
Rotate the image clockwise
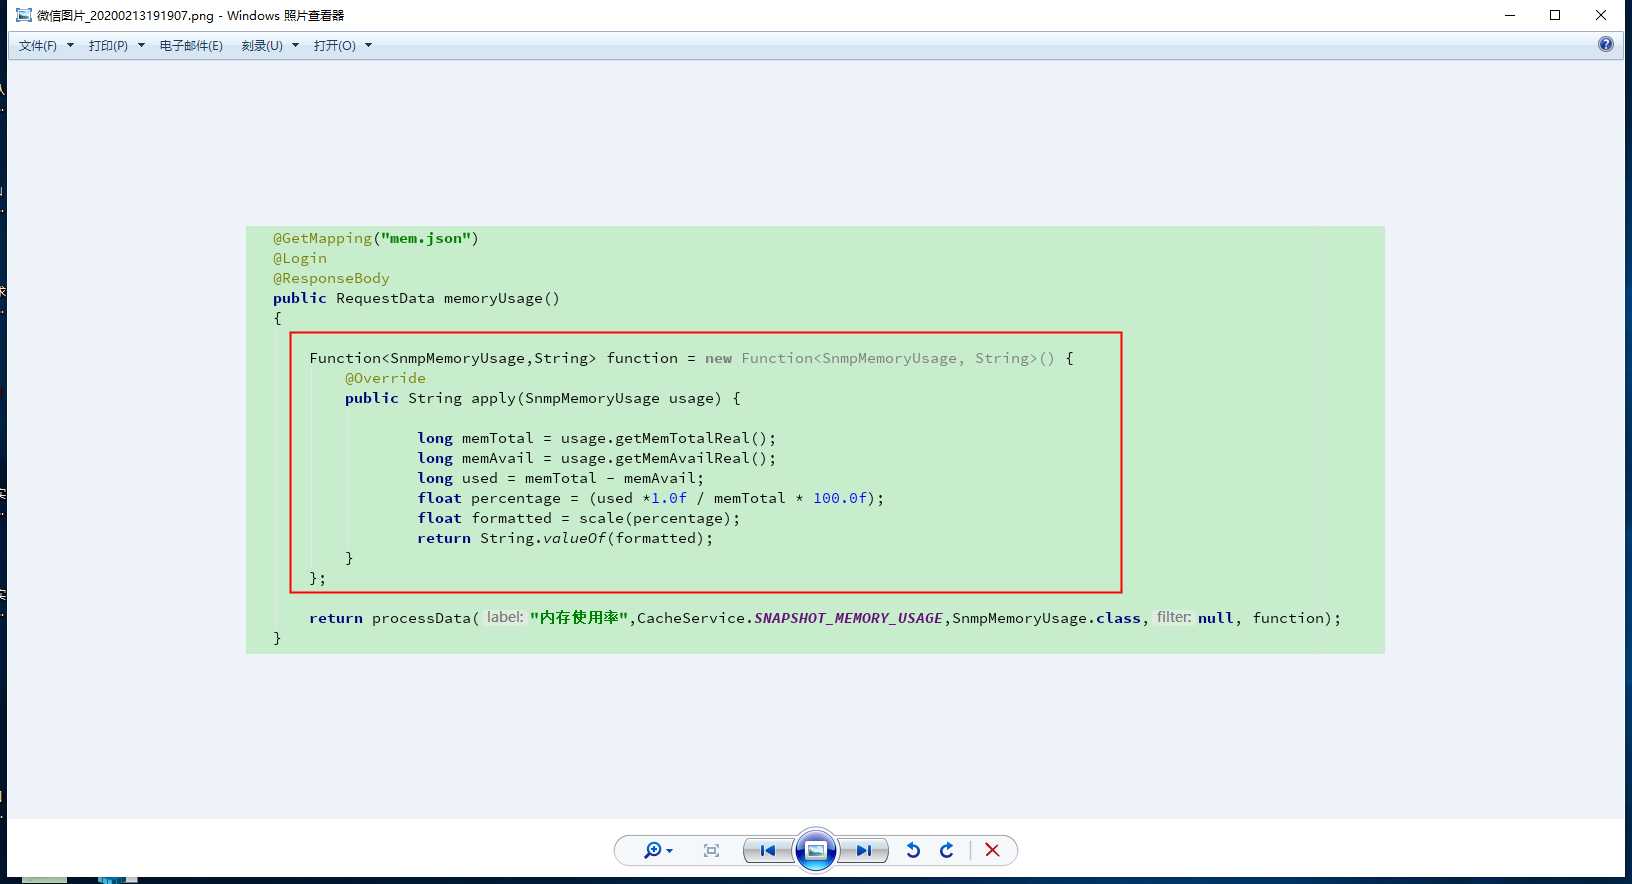tap(947, 850)
